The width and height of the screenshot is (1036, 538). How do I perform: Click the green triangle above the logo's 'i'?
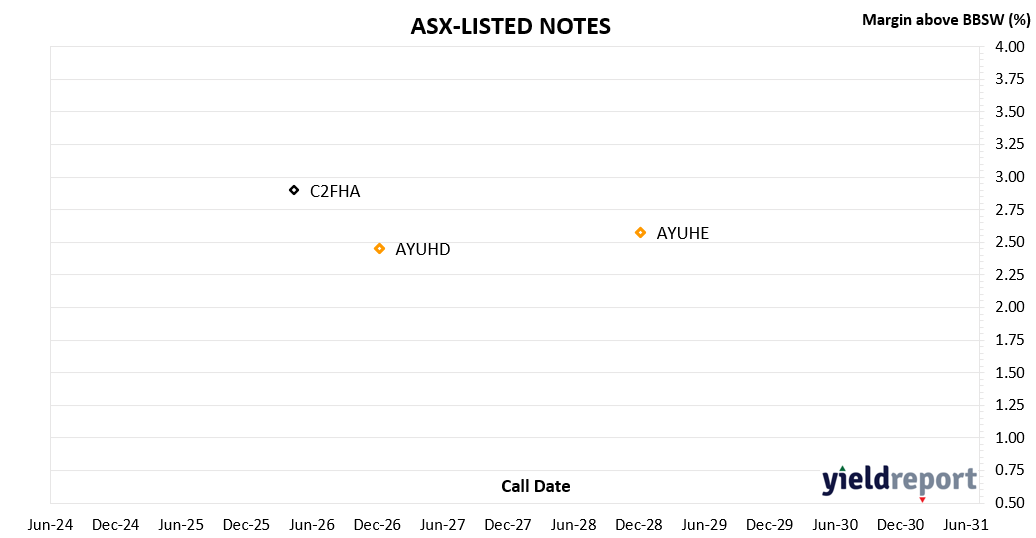(x=842, y=469)
